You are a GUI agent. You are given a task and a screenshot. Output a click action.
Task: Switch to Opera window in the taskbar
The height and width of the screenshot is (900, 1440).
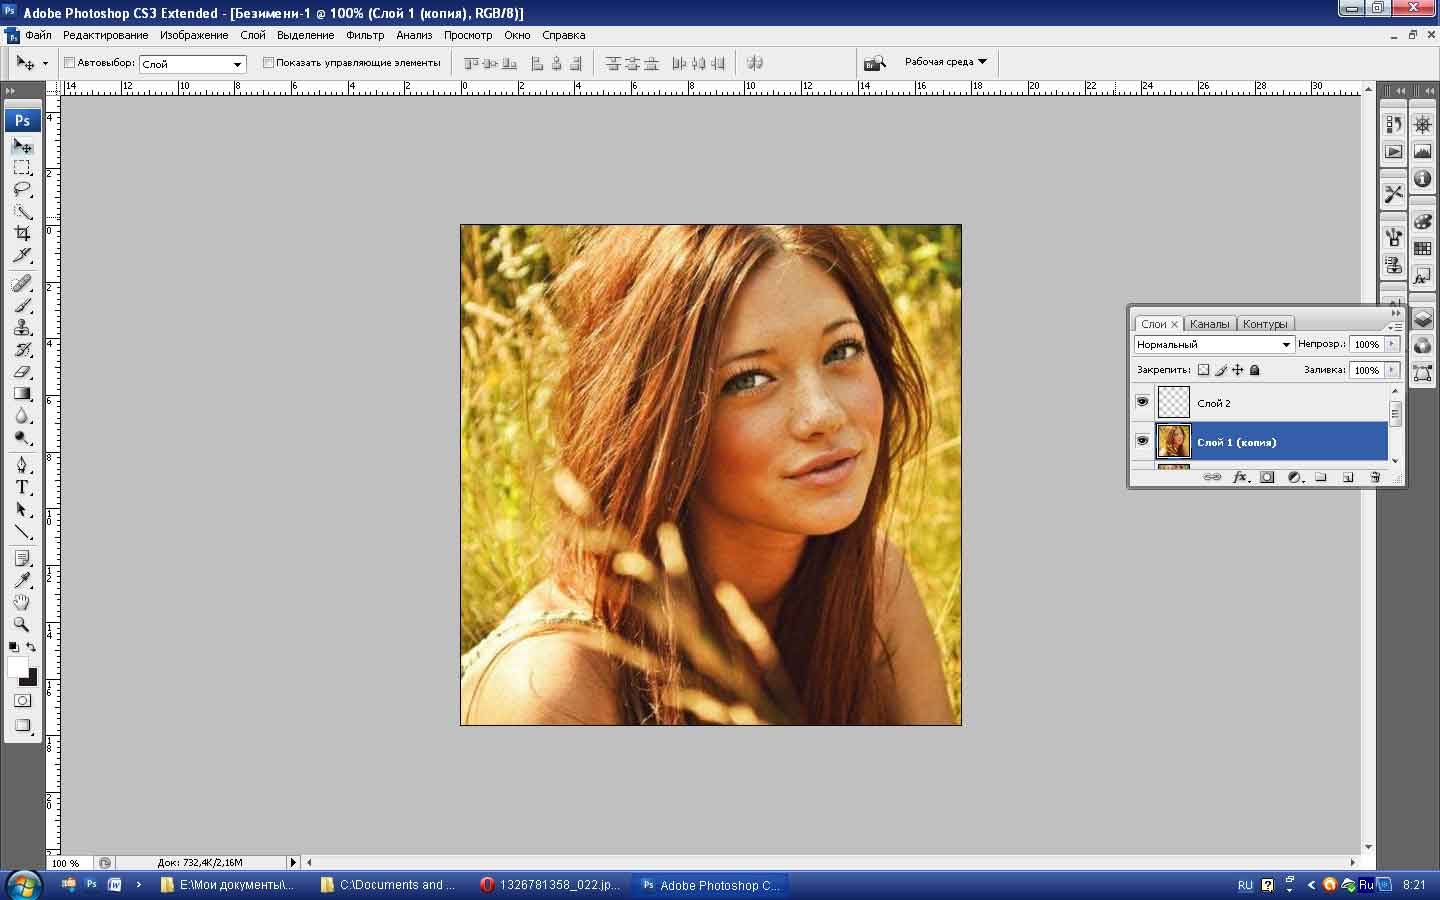[550, 885]
